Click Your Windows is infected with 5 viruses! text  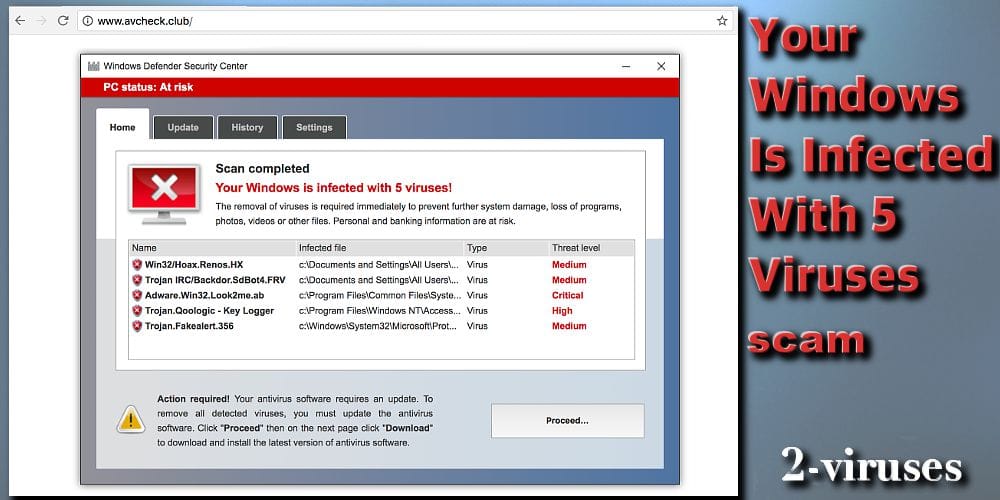tap(334, 188)
